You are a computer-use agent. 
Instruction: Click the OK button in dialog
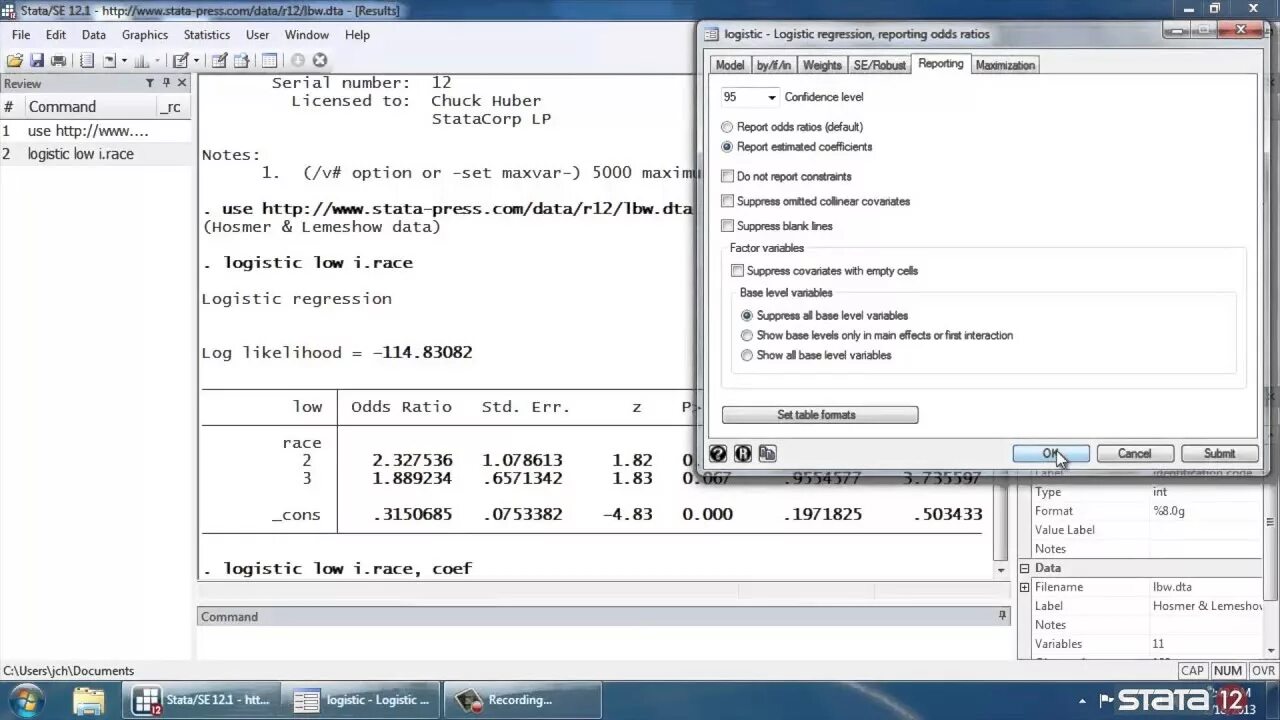1051,454
